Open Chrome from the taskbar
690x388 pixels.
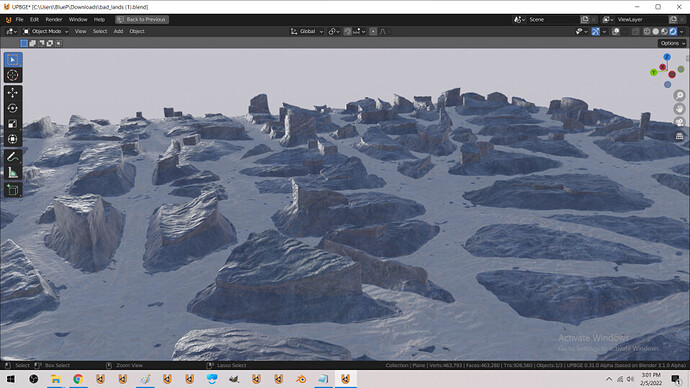78,379
